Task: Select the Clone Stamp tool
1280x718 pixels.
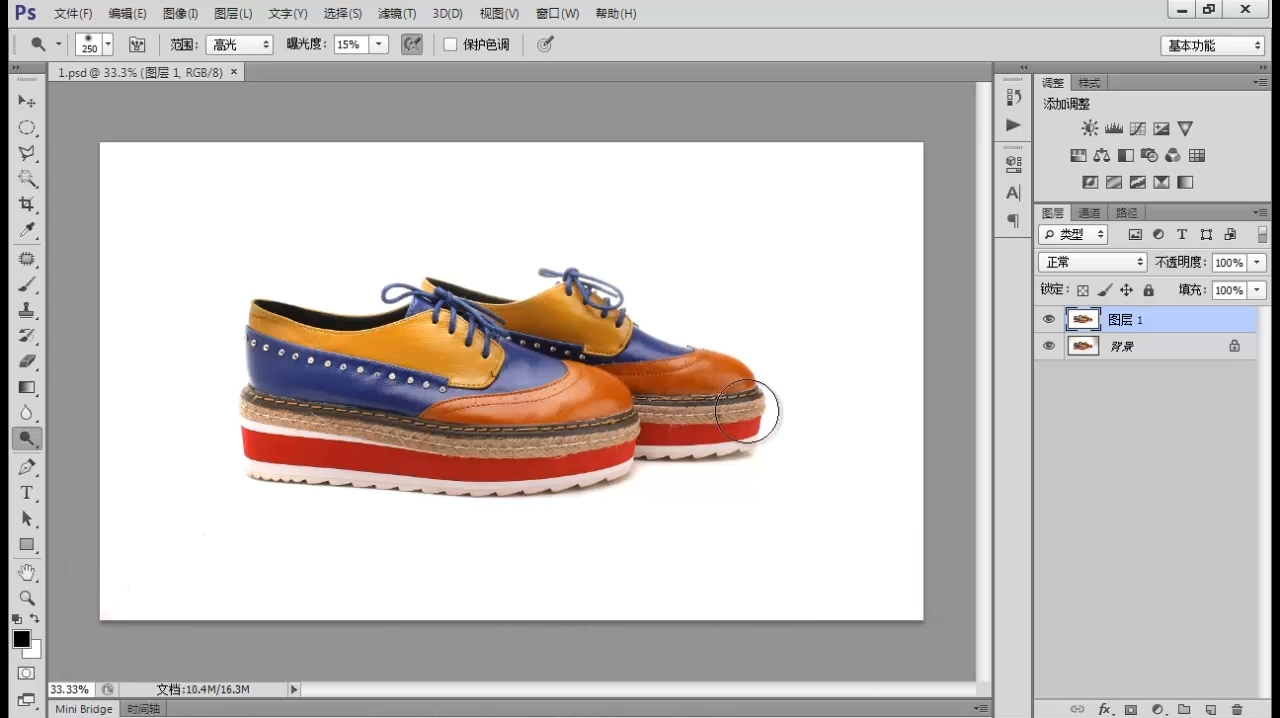Action: 27,310
